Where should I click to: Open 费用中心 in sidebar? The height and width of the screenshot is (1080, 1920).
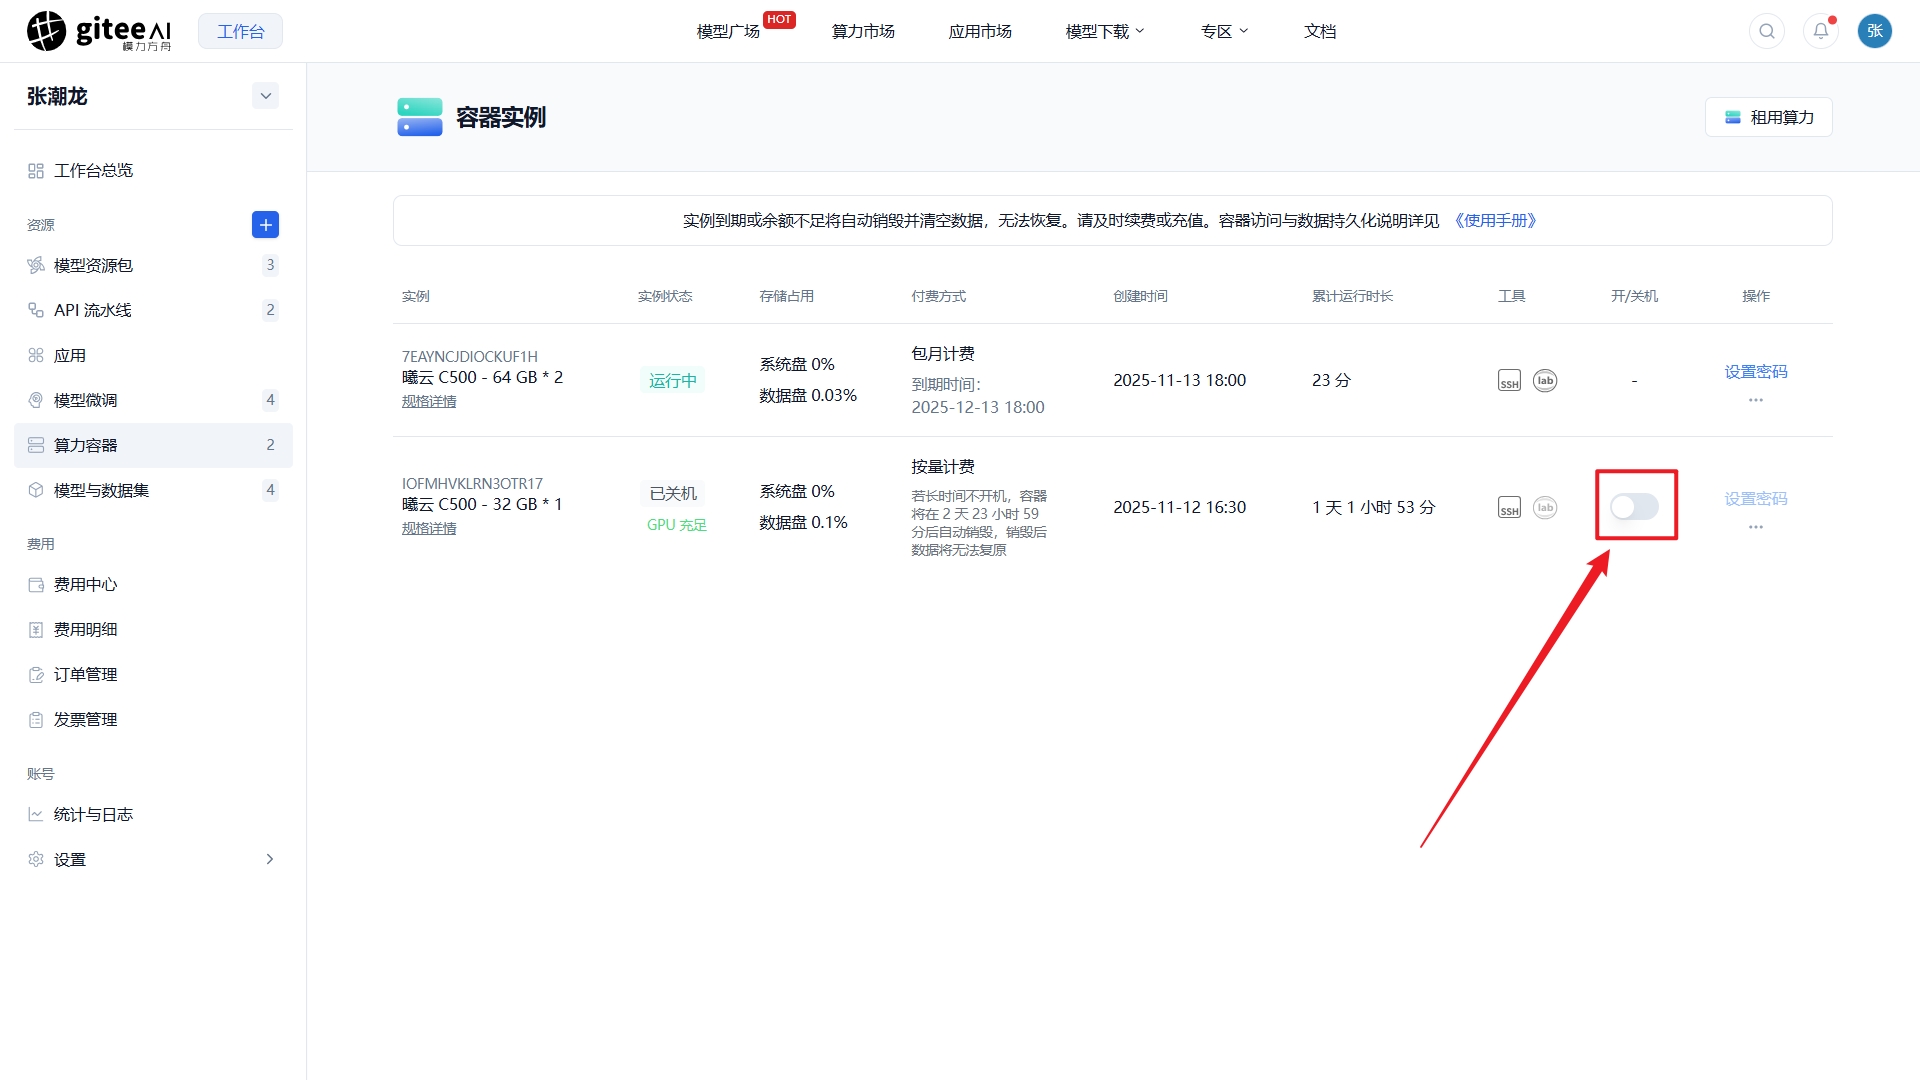(x=153, y=585)
